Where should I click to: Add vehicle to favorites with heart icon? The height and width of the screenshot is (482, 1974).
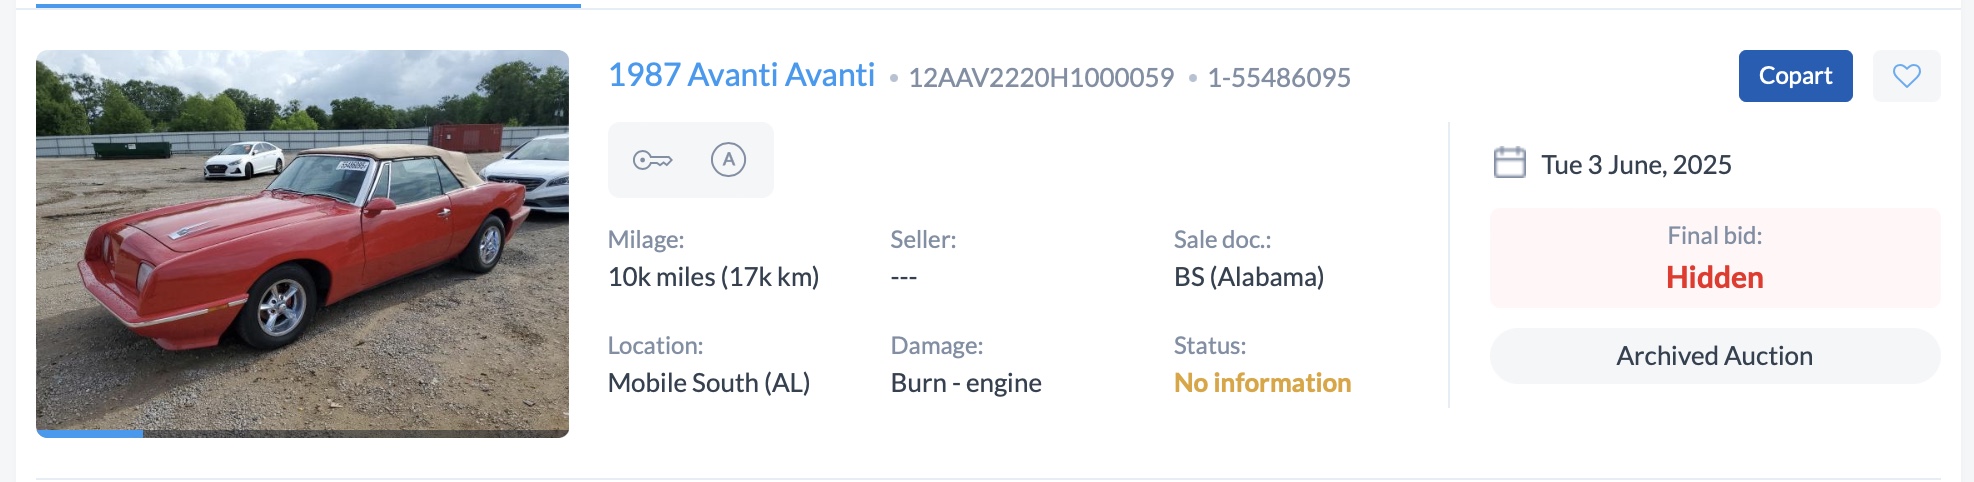[x=1906, y=76]
